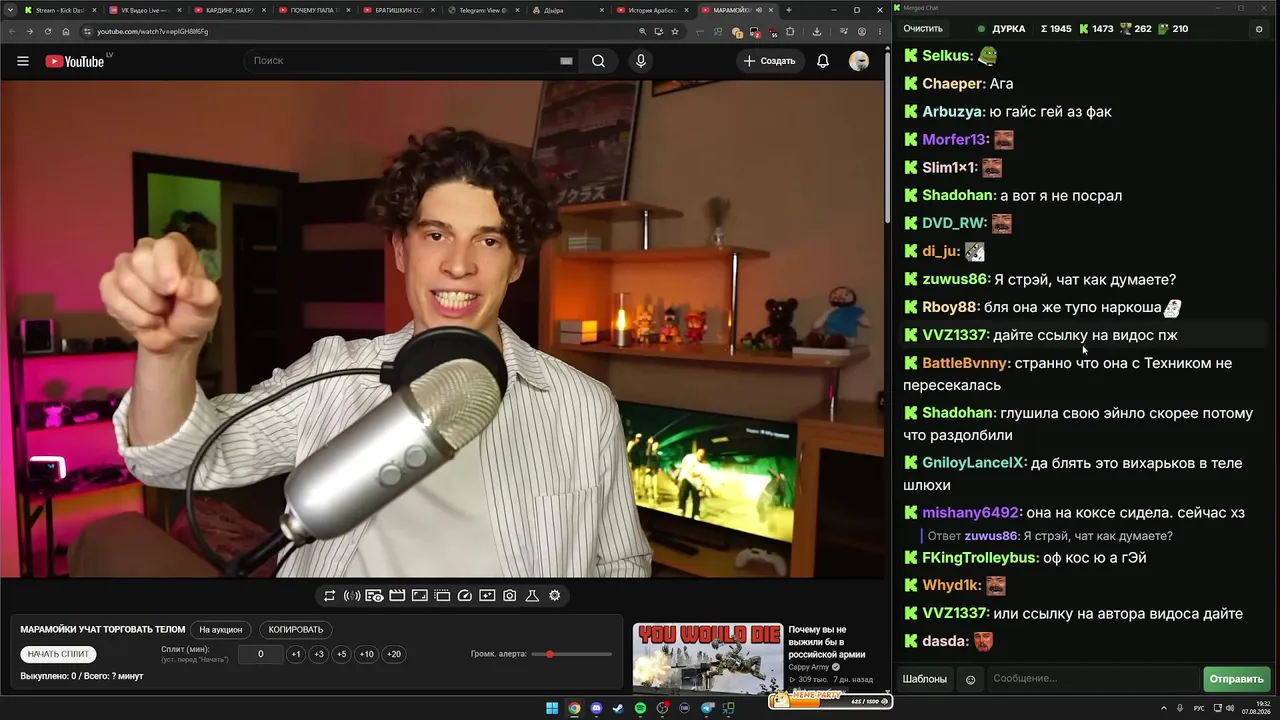Click the frame-corners icon in the video toolbar
The image size is (1280, 720).
420,596
